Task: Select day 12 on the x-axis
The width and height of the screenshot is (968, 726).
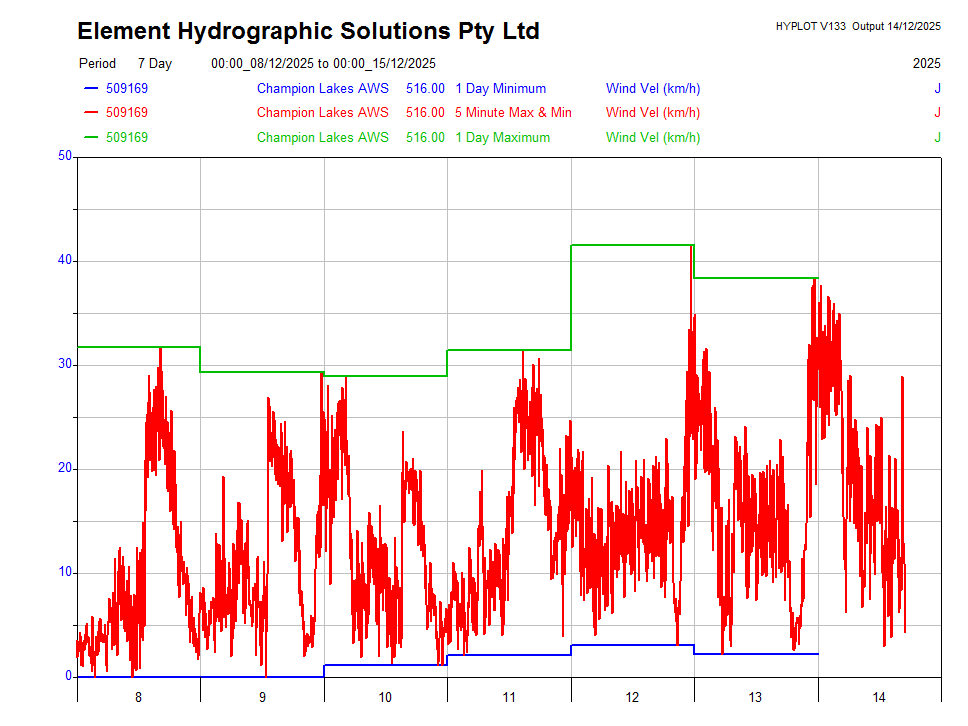Action: point(632,698)
